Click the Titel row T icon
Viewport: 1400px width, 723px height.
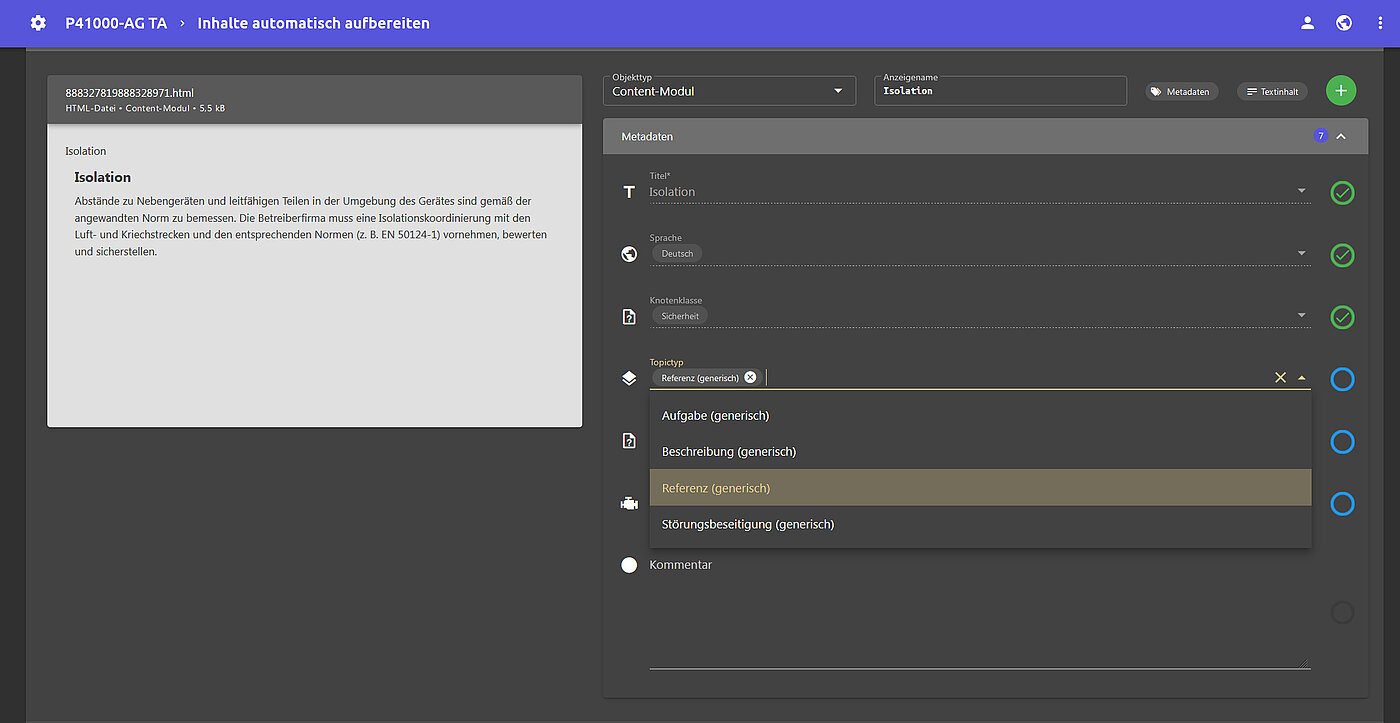[x=629, y=192]
